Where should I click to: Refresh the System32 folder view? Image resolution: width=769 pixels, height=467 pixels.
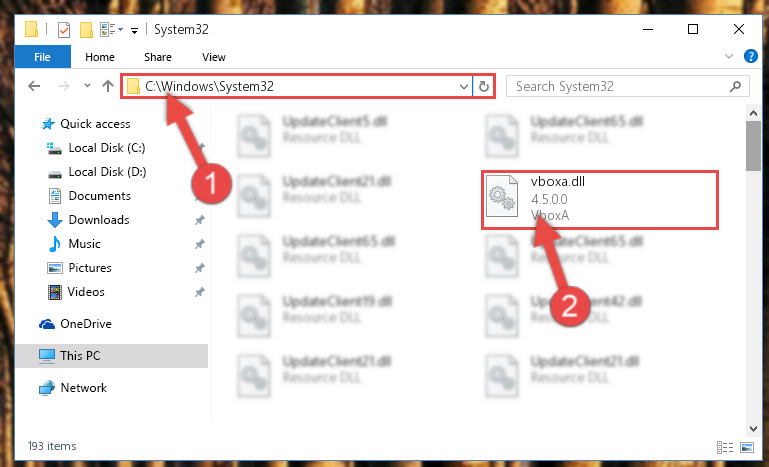click(484, 86)
